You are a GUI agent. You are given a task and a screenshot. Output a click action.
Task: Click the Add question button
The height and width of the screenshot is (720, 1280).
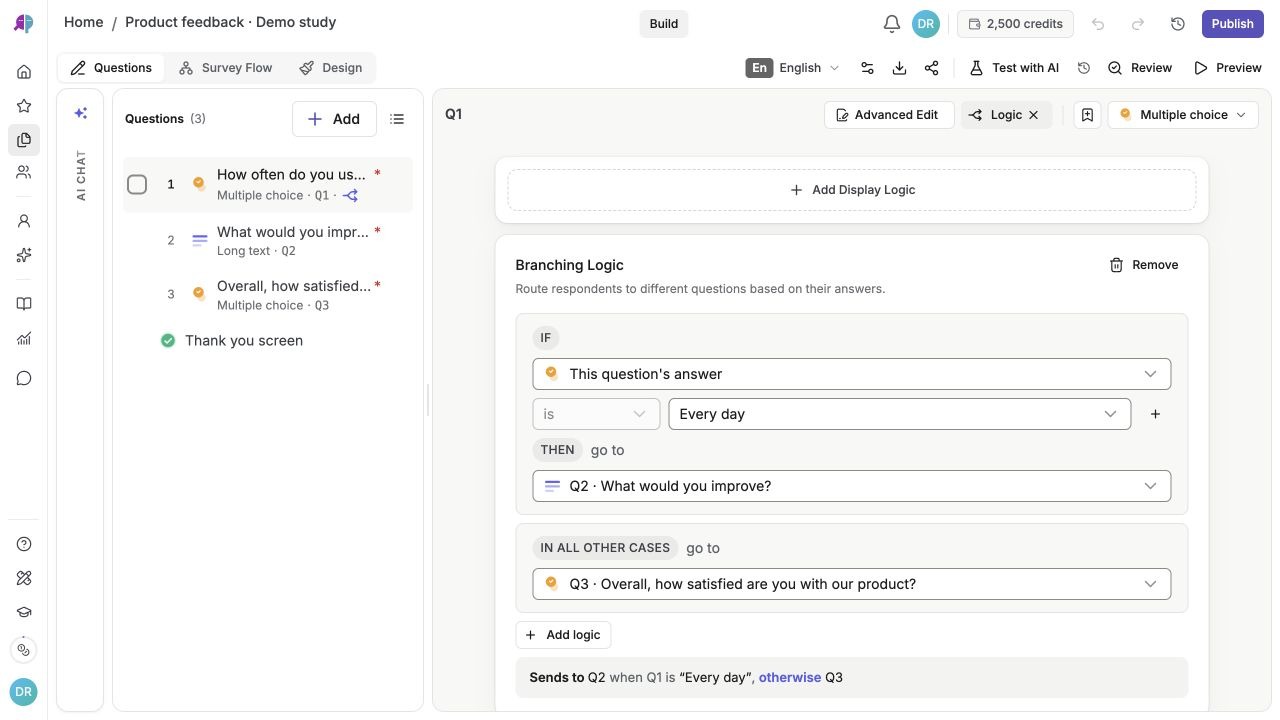pos(334,119)
